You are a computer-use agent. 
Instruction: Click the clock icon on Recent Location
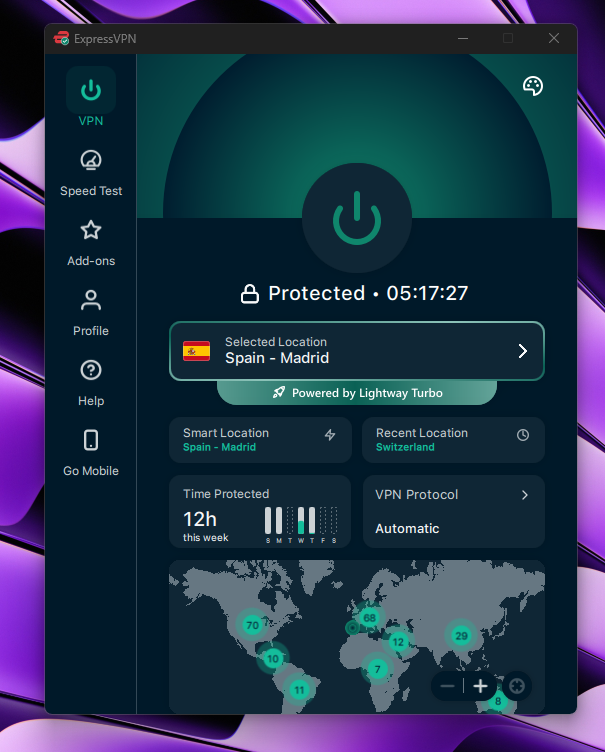pyautogui.click(x=523, y=435)
